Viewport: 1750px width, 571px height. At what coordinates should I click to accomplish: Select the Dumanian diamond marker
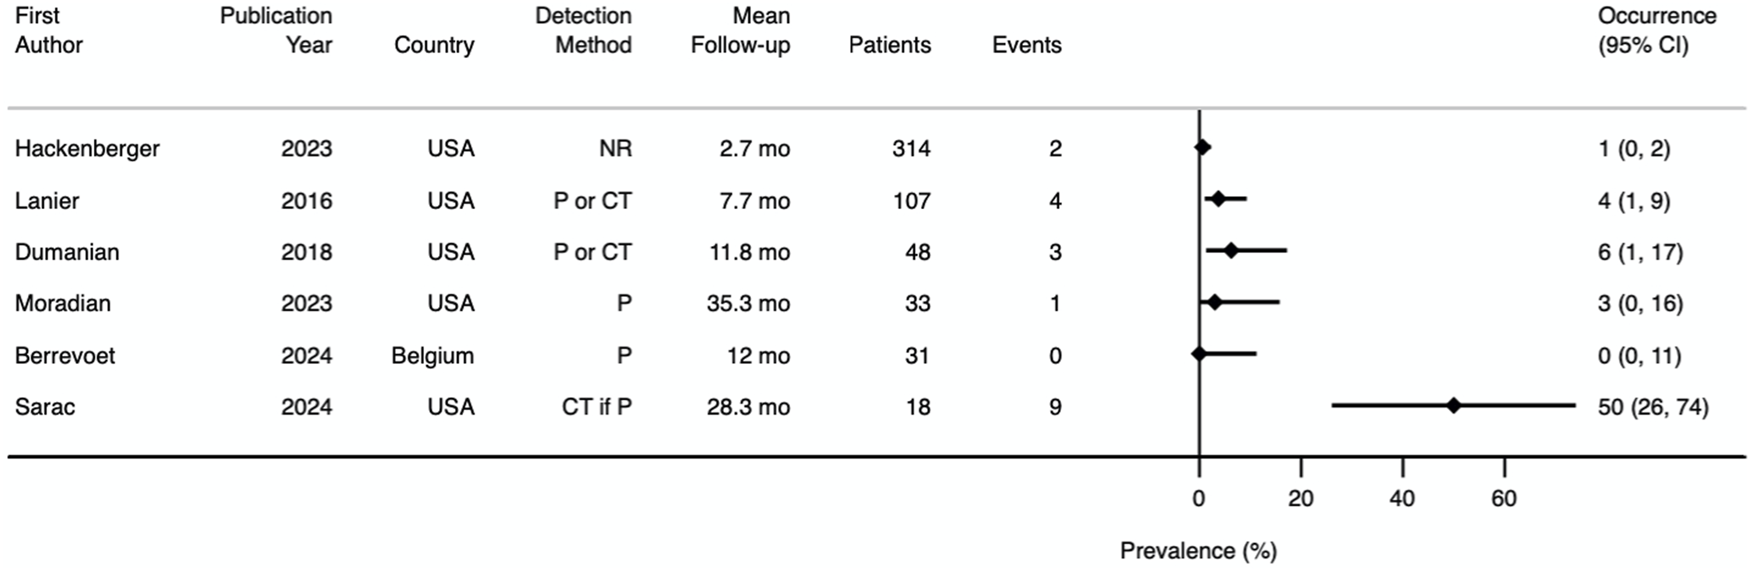tap(1231, 251)
